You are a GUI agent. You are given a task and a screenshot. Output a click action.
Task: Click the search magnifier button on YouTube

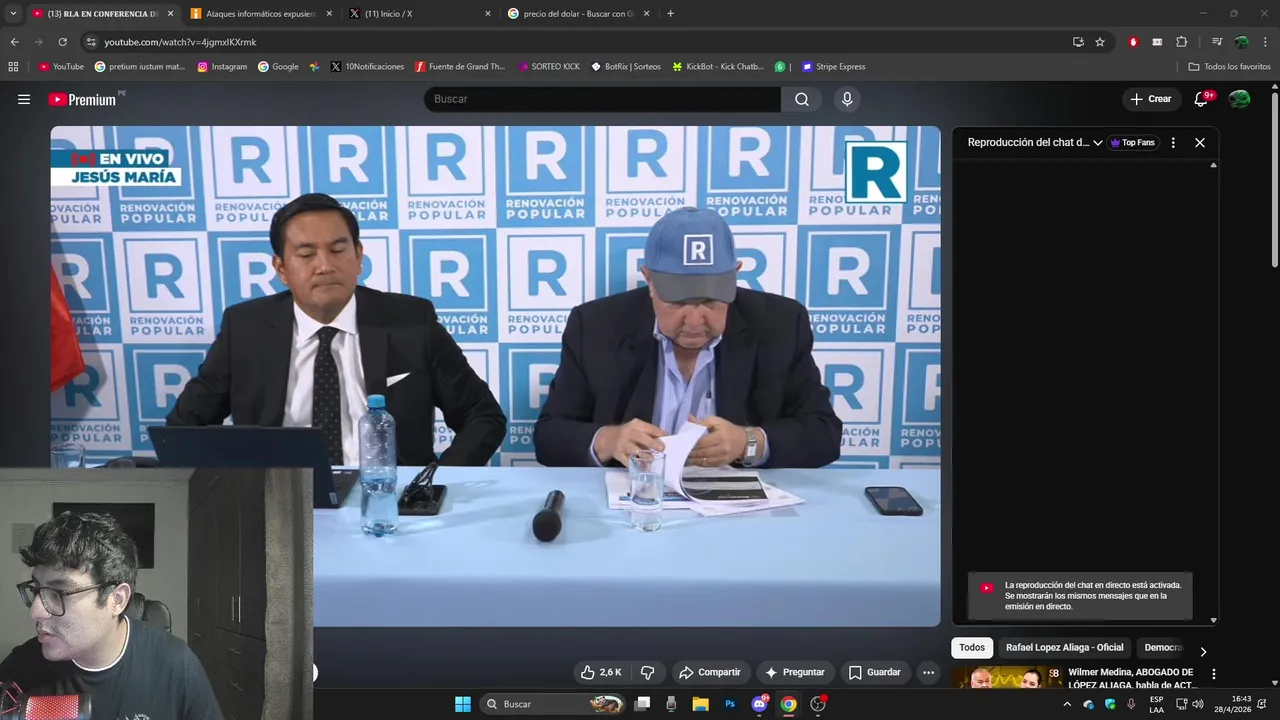coord(802,99)
